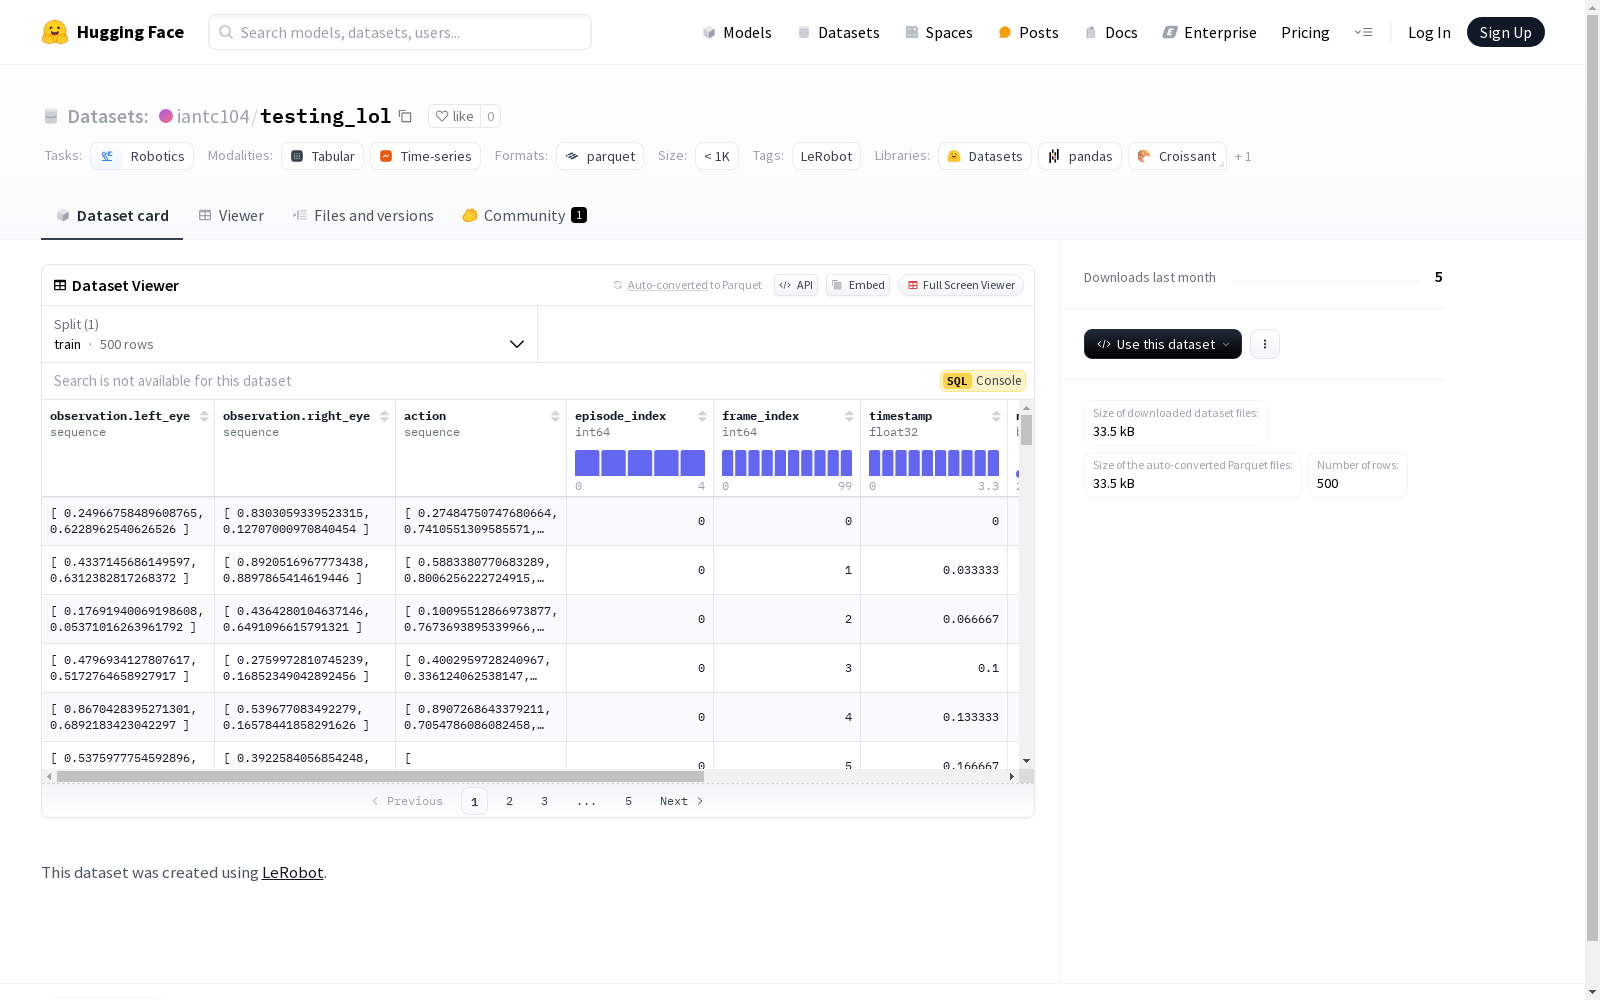Click the timestamp cell 0.066667

(933, 619)
